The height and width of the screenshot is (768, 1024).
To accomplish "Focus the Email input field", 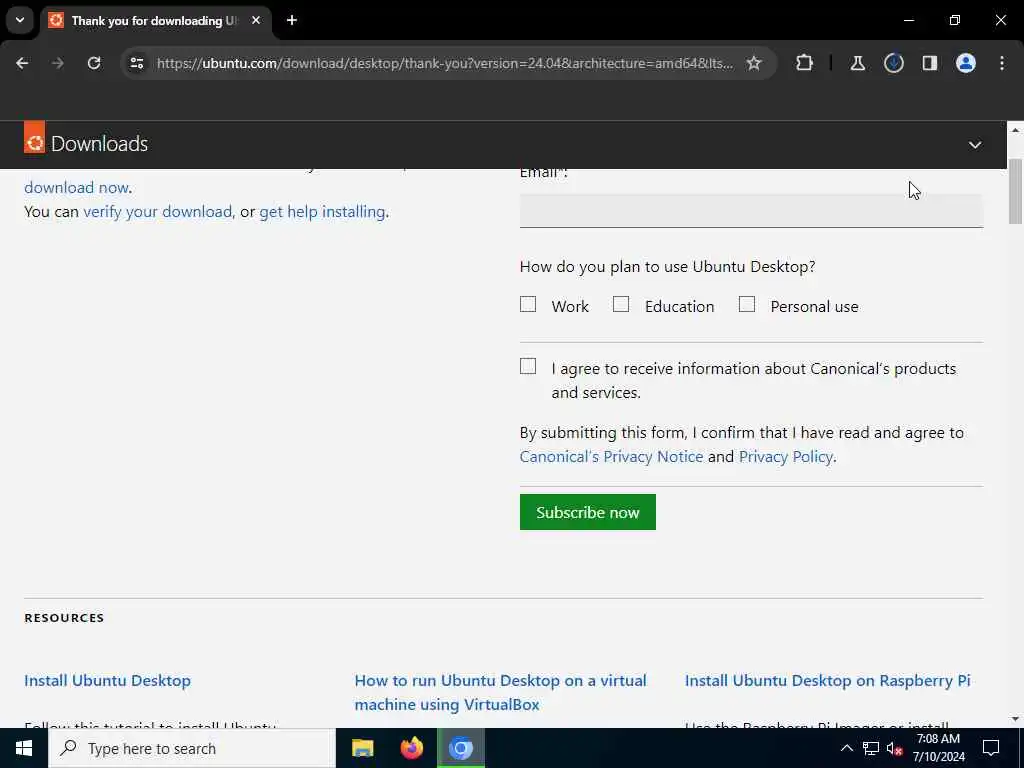I will coord(751,210).
